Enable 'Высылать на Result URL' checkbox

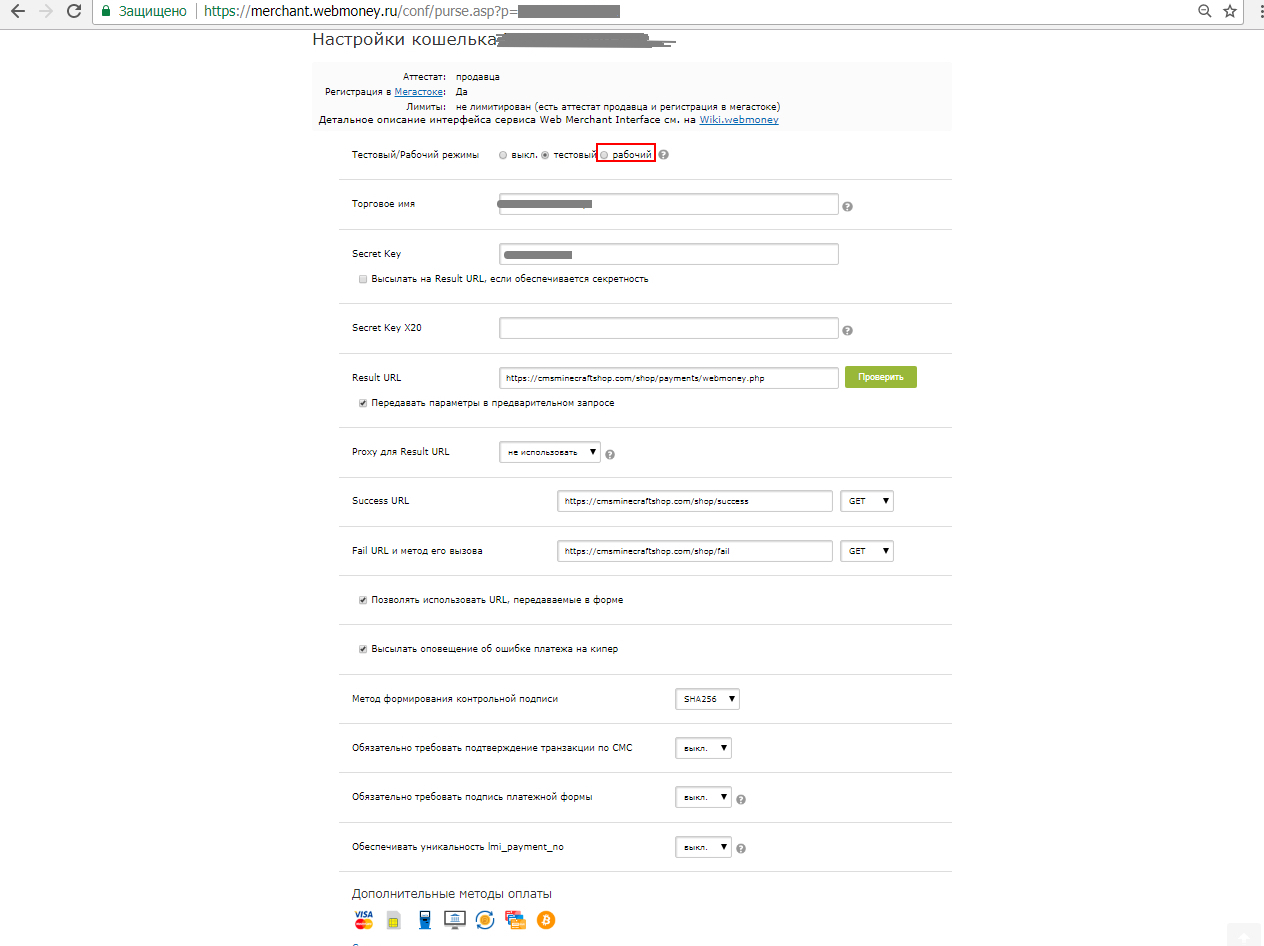pos(363,279)
